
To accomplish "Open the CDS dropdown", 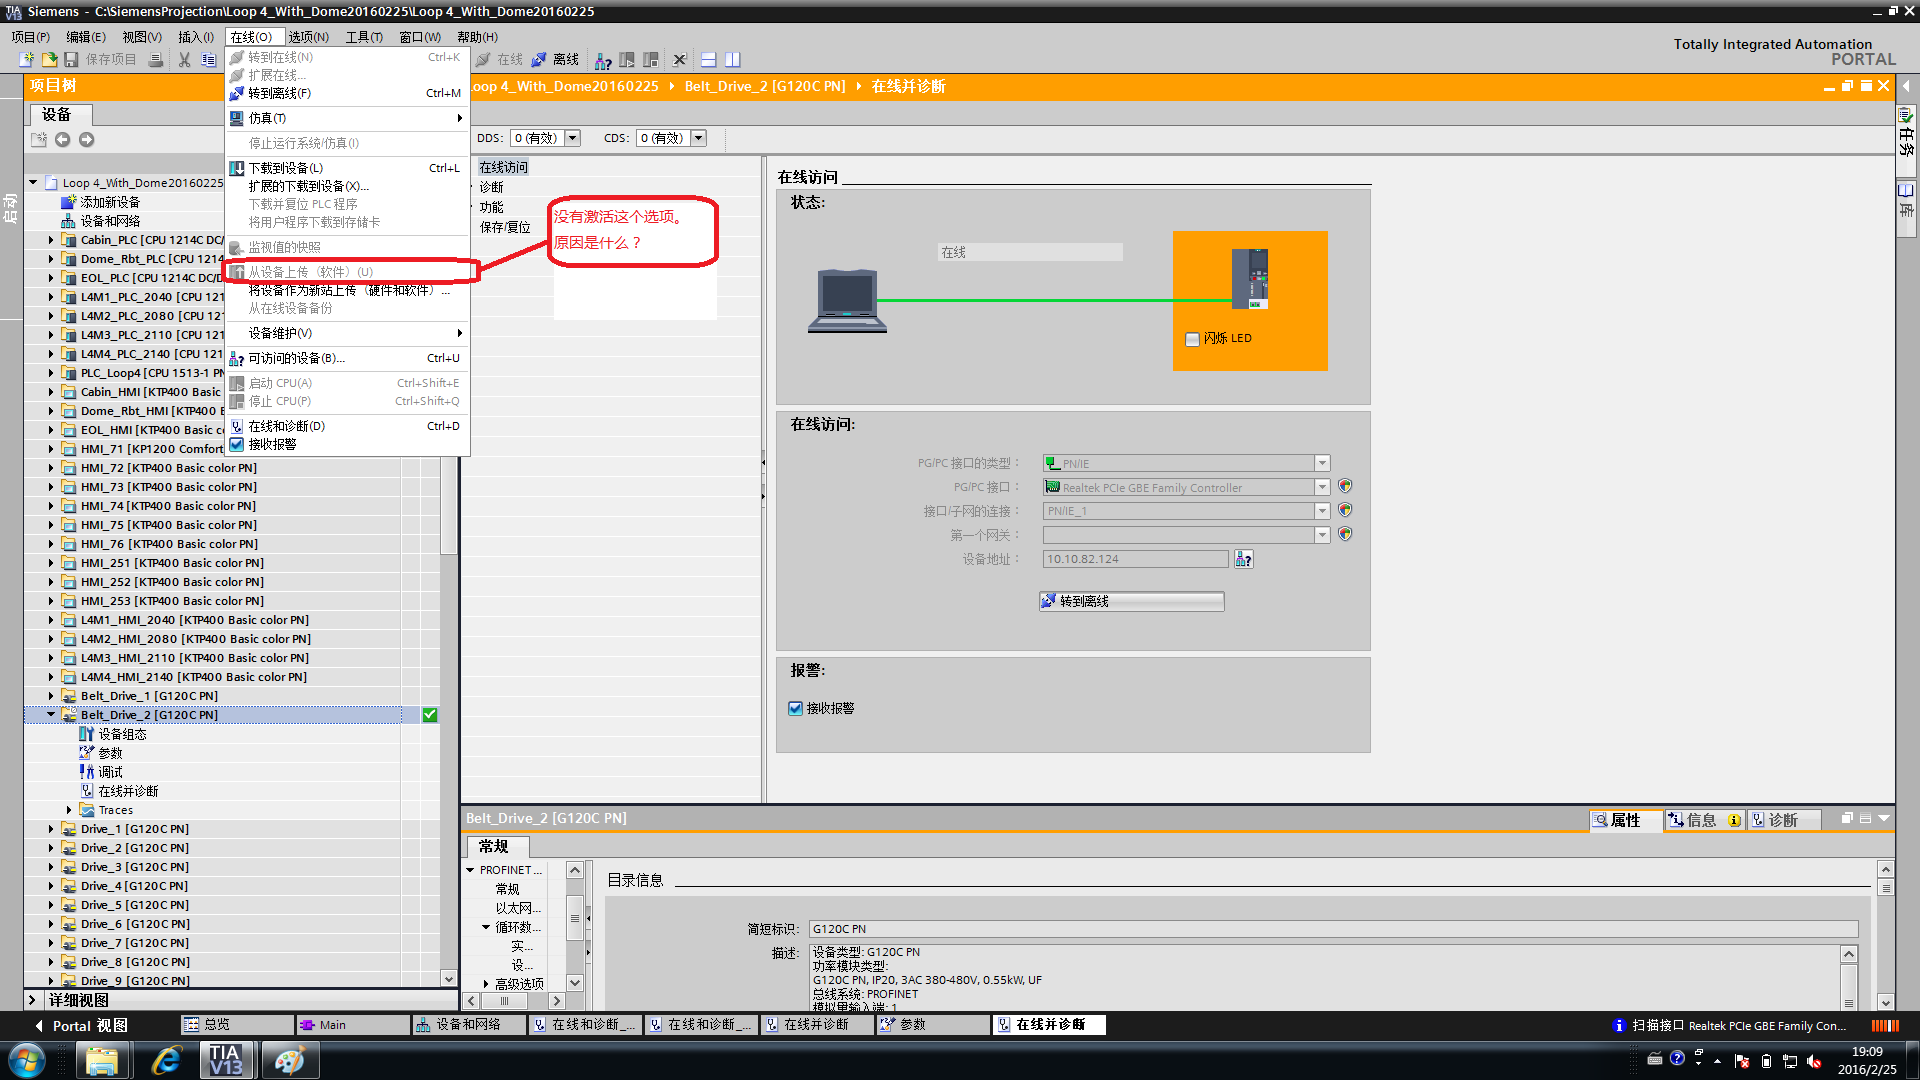I will point(699,138).
